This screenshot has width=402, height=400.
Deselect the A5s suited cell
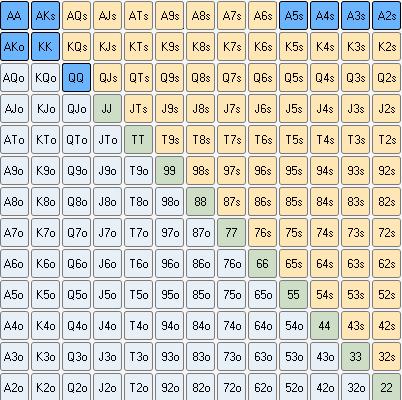tap(293, 15)
